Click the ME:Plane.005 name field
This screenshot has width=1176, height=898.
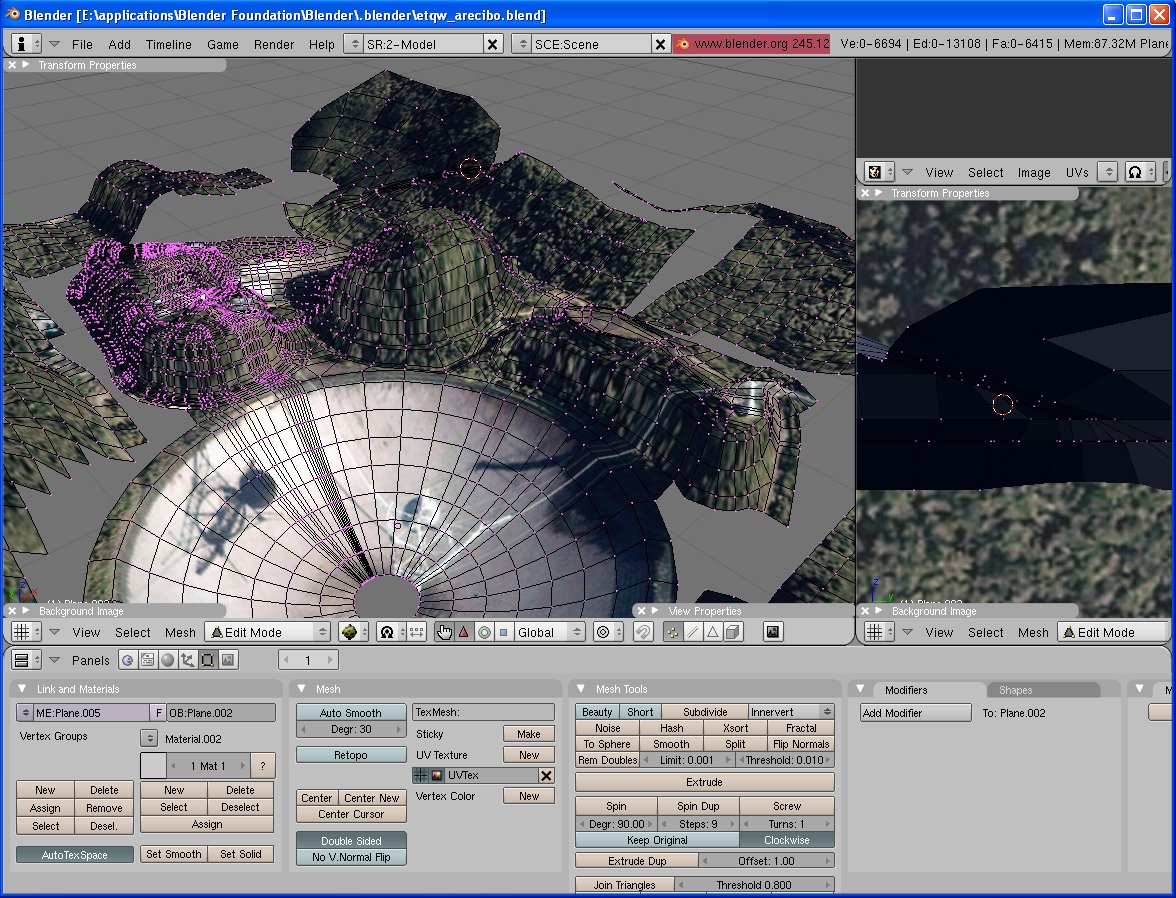tap(90, 713)
